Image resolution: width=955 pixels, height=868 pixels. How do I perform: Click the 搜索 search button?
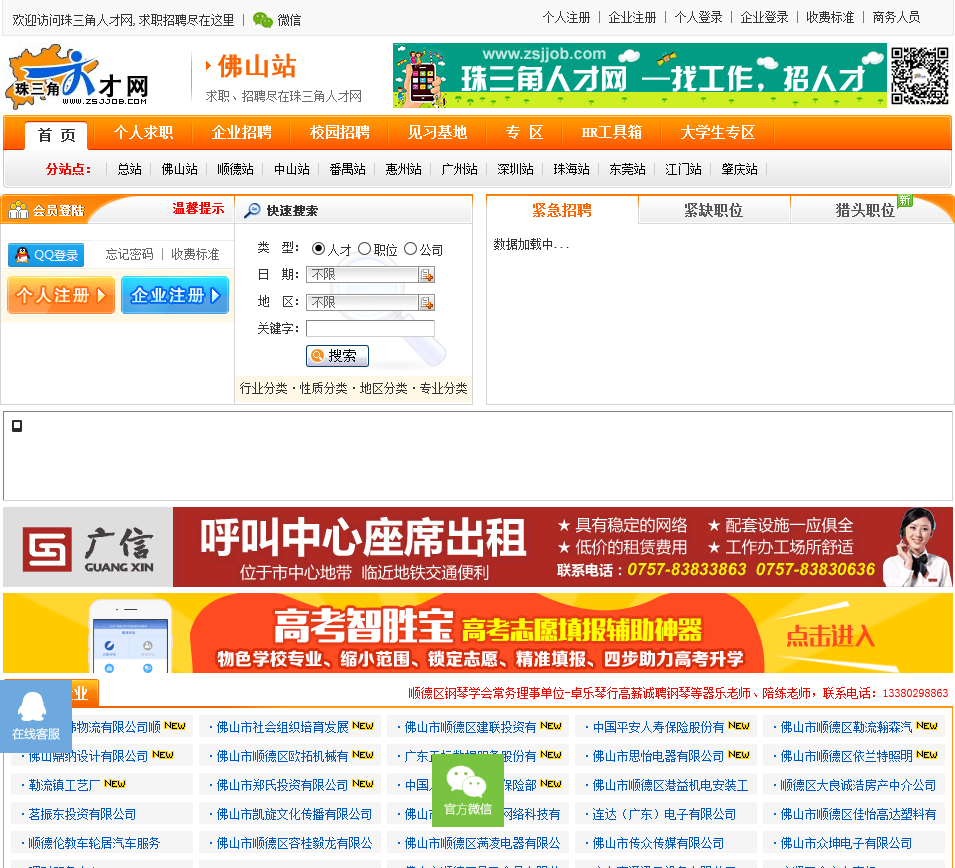point(337,356)
